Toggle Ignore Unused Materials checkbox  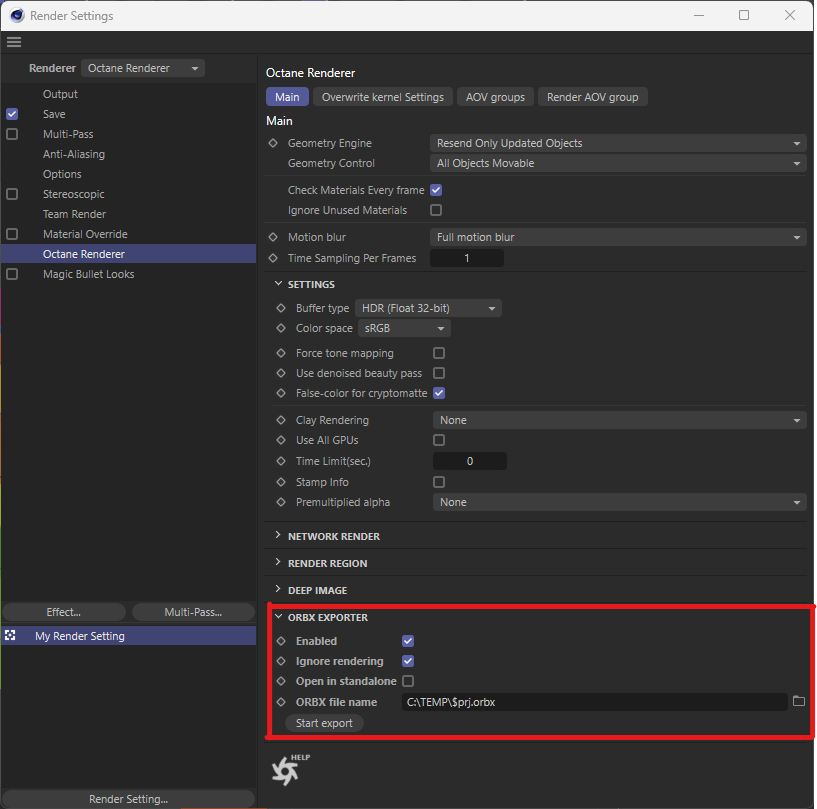pyautogui.click(x=436, y=210)
